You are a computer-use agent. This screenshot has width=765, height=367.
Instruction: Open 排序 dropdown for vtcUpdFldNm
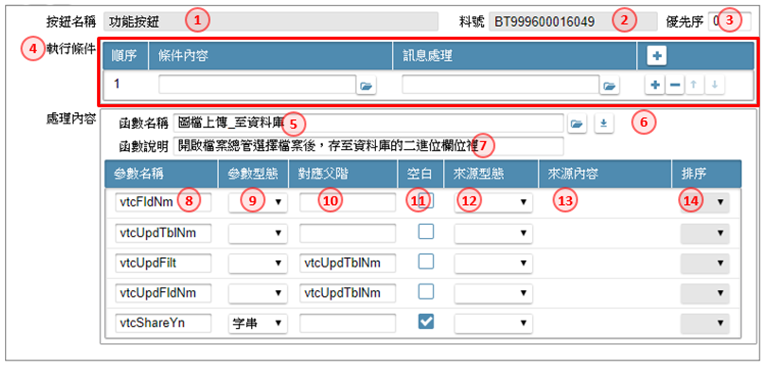[x=705, y=293]
